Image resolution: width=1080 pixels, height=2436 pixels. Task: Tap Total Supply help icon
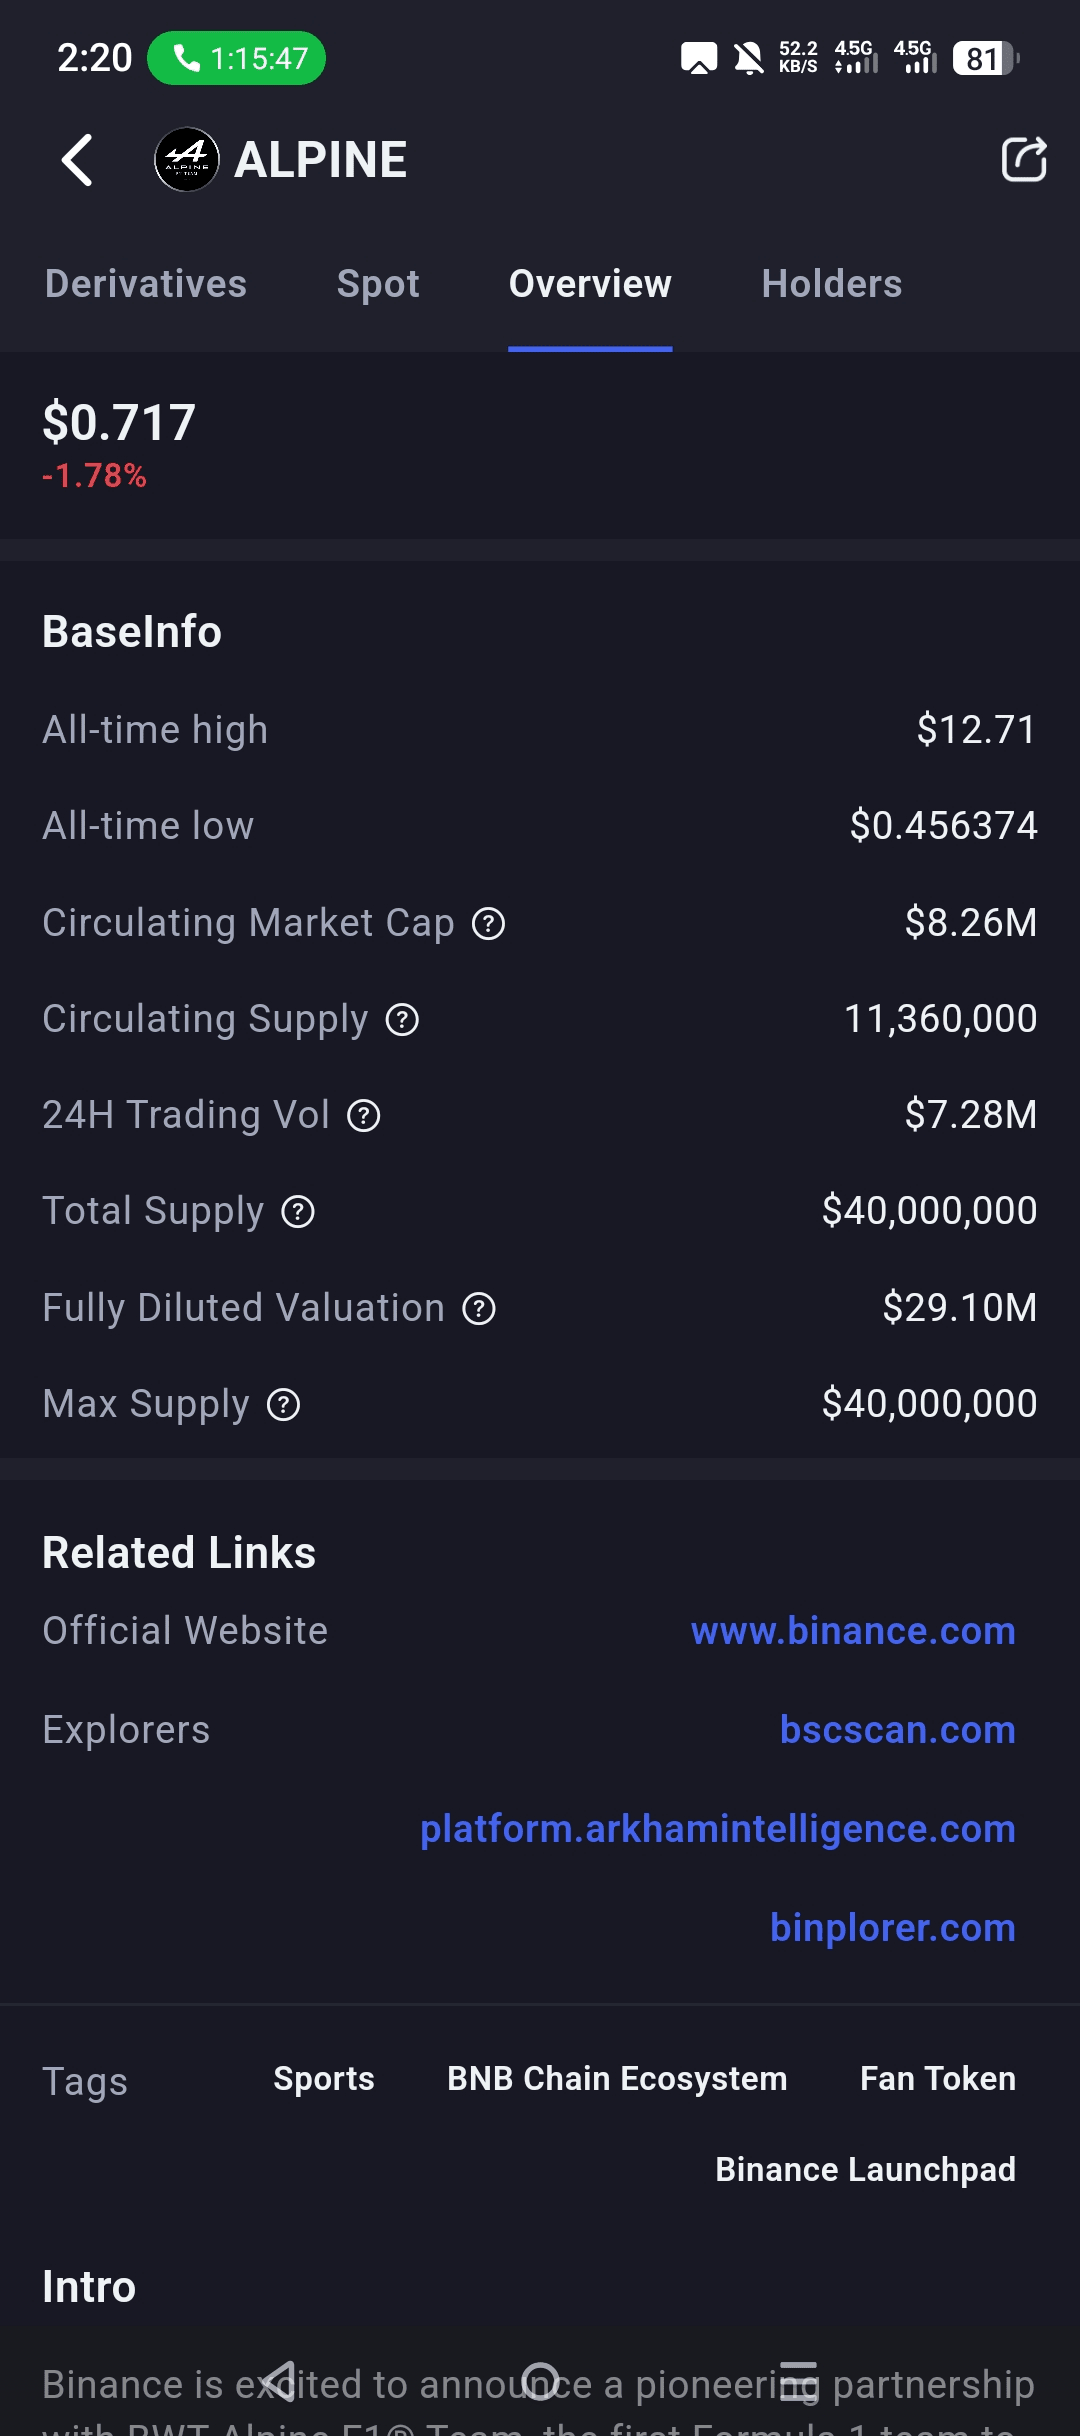coord(298,1212)
